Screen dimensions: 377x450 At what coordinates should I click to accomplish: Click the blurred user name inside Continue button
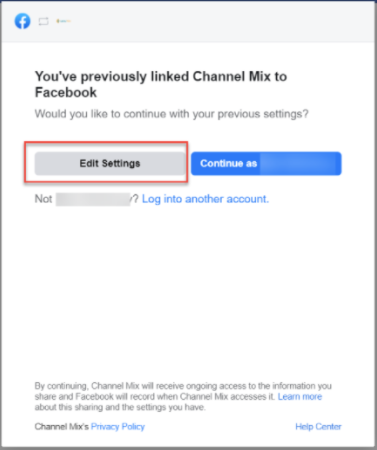(300, 163)
